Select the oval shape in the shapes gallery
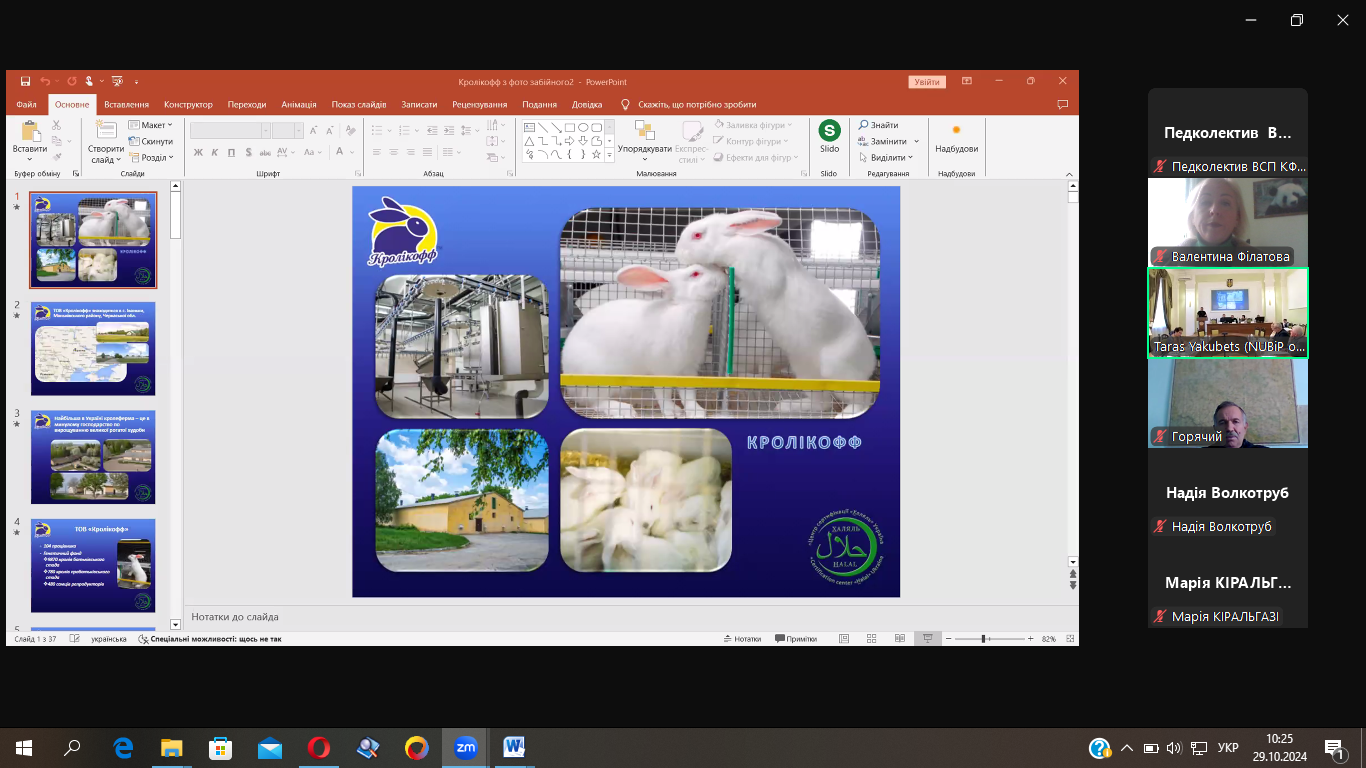The image size is (1366, 768). tap(582, 127)
